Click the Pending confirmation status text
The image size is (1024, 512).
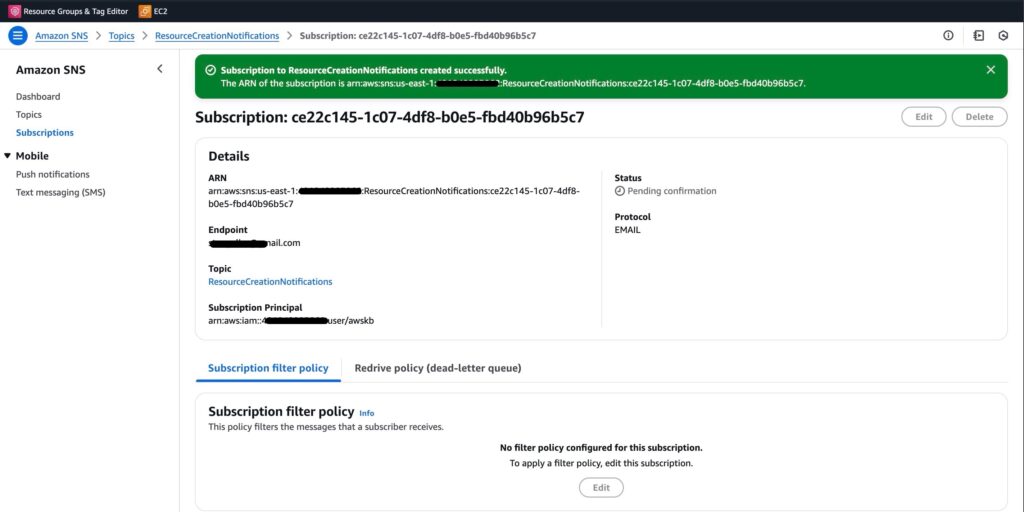point(672,191)
